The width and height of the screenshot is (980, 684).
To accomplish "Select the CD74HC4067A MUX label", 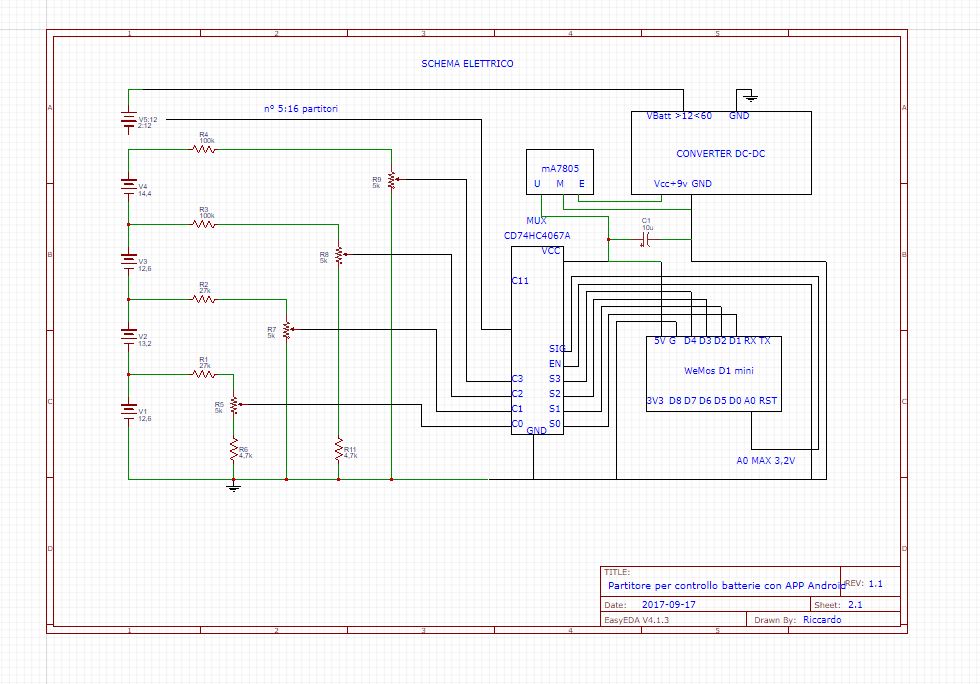I will tap(537, 236).
